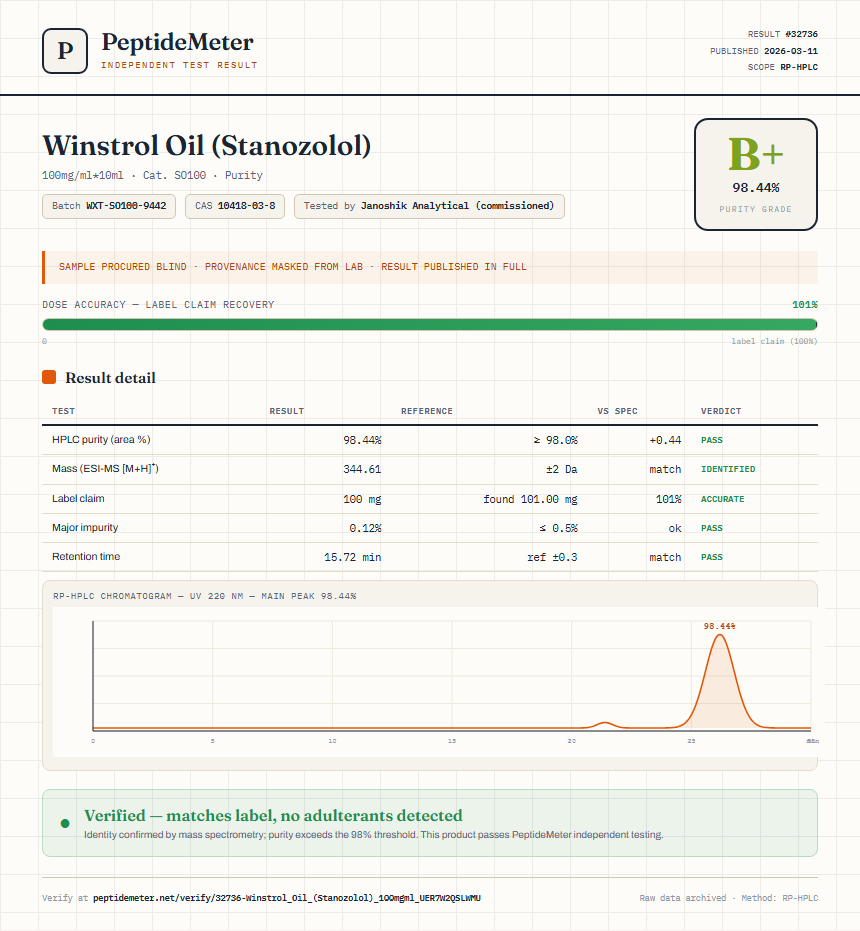The height and width of the screenshot is (931, 860).
Task: Click the IDENTIFIED verdict
Action: point(728,469)
